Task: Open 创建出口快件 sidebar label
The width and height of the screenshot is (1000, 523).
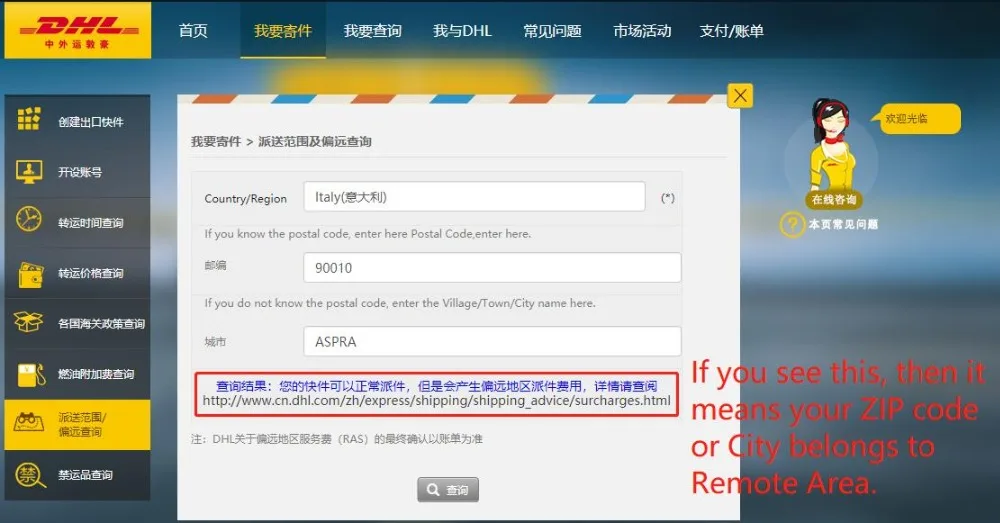Action: [x=91, y=122]
